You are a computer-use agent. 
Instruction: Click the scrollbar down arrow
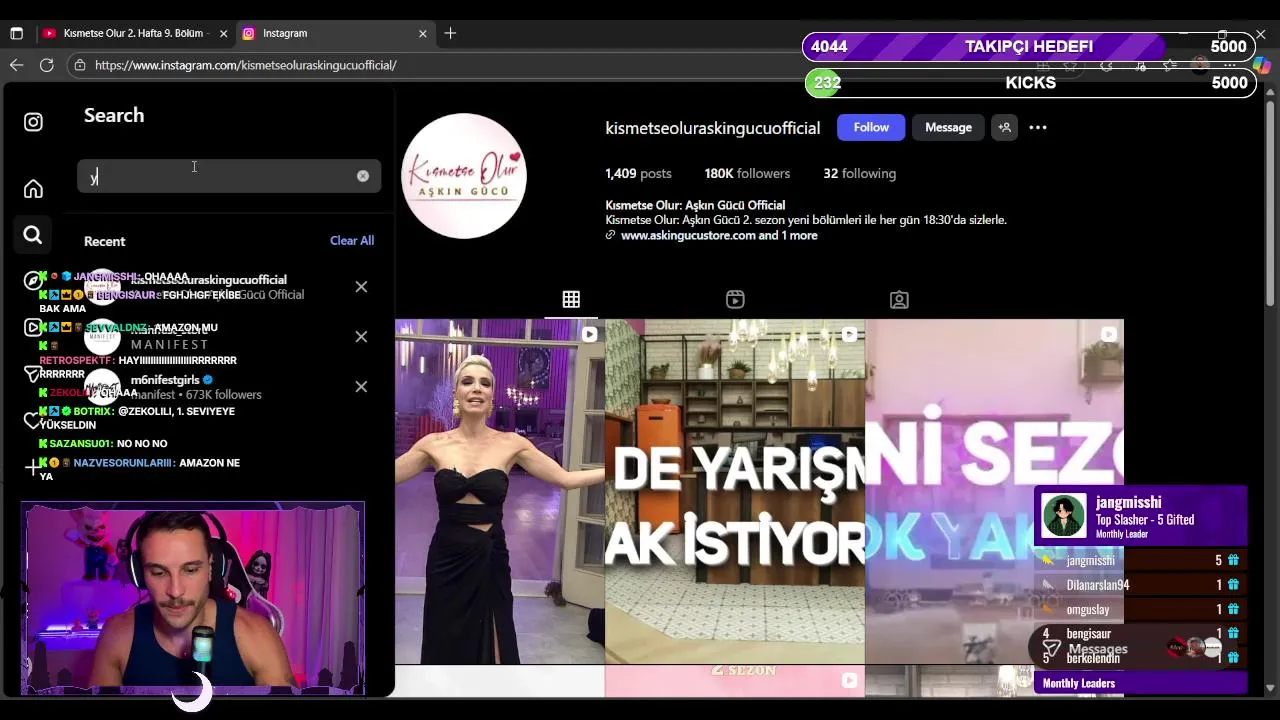click(x=1271, y=687)
